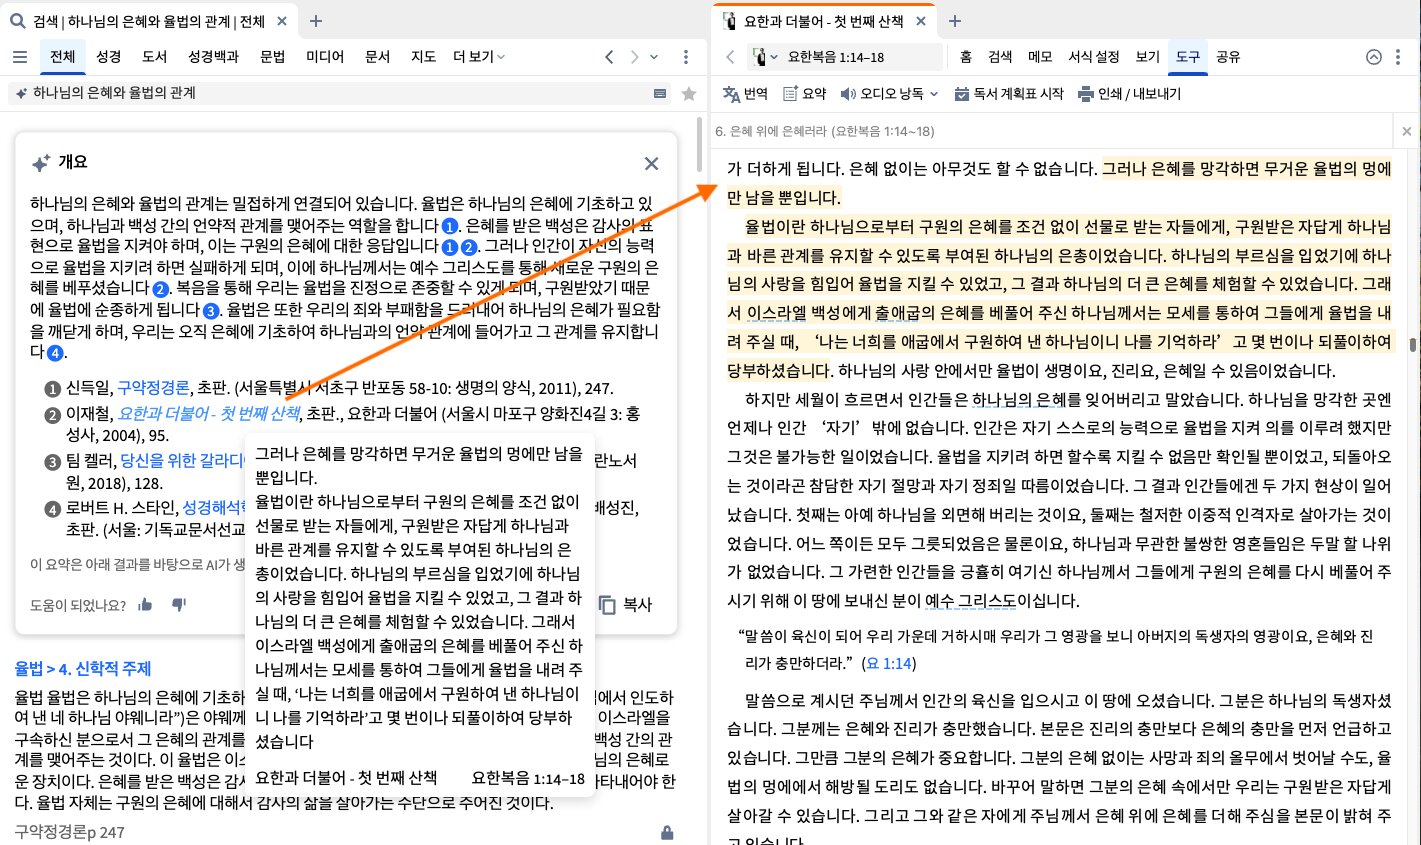The height and width of the screenshot is (845, 1421).
Task: Open the 당신을 위한 갈라디아서 citation link
Action: (183, 460)
